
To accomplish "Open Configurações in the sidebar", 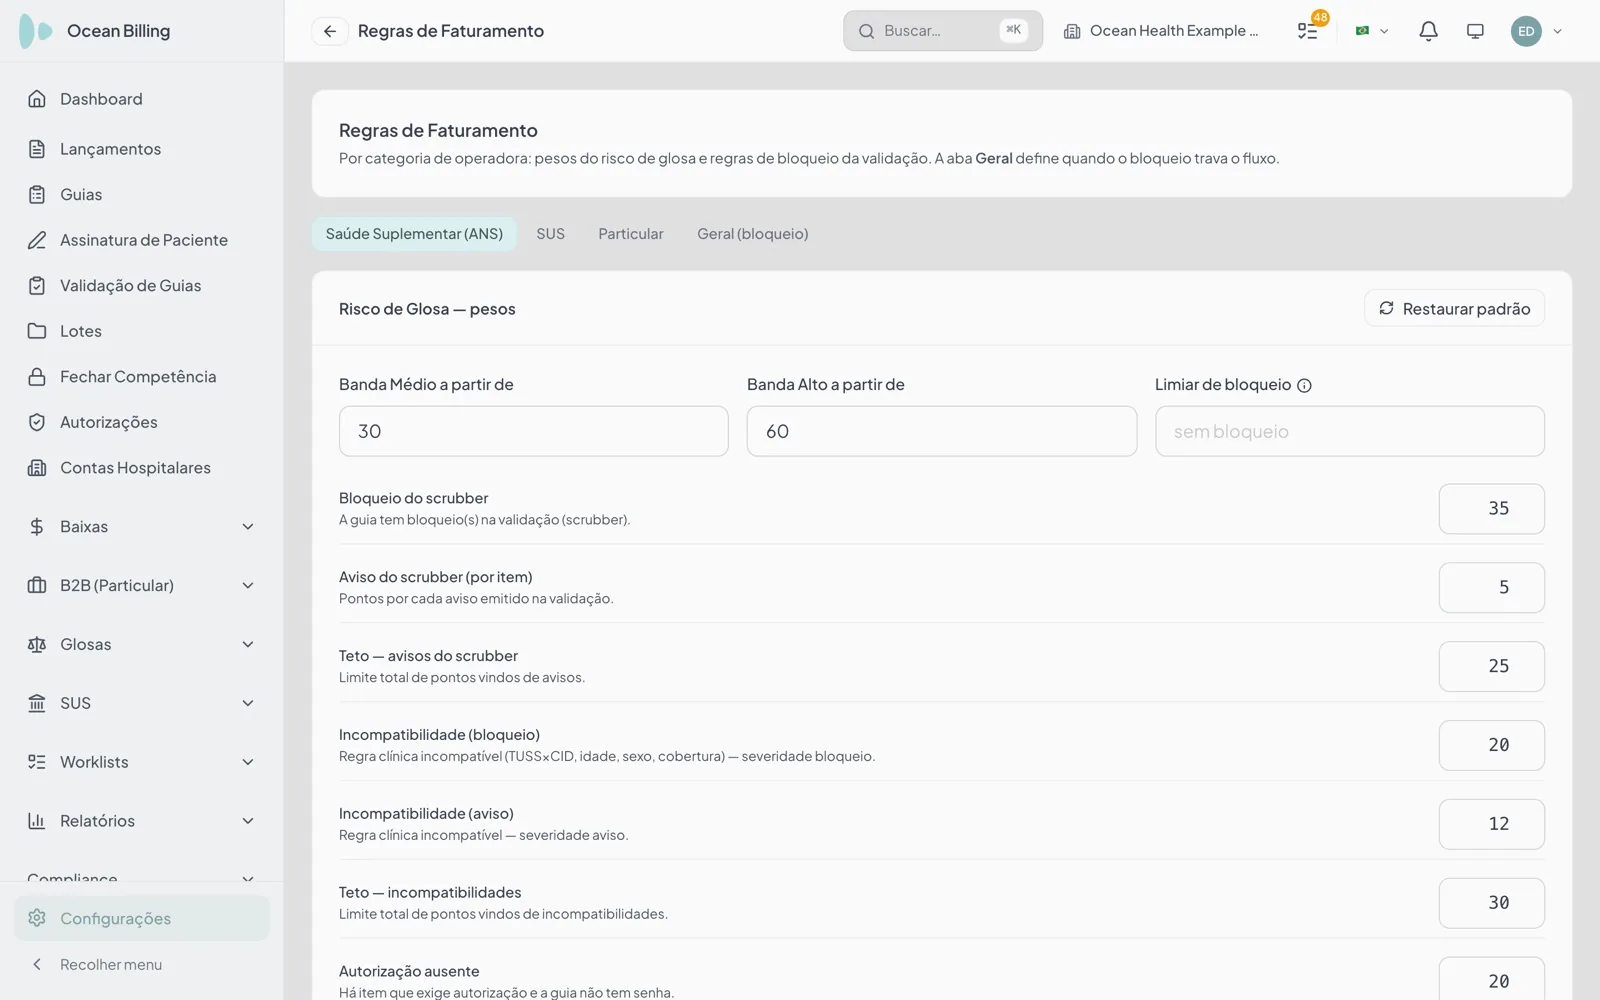I will pyautogui.click(x=142, y=918).
